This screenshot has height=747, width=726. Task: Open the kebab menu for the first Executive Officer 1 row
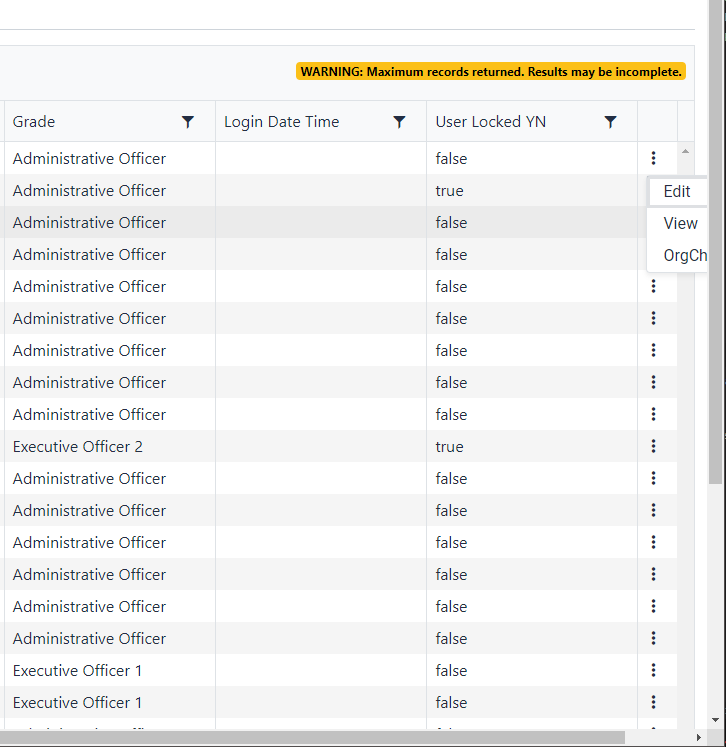click(653, 670)
